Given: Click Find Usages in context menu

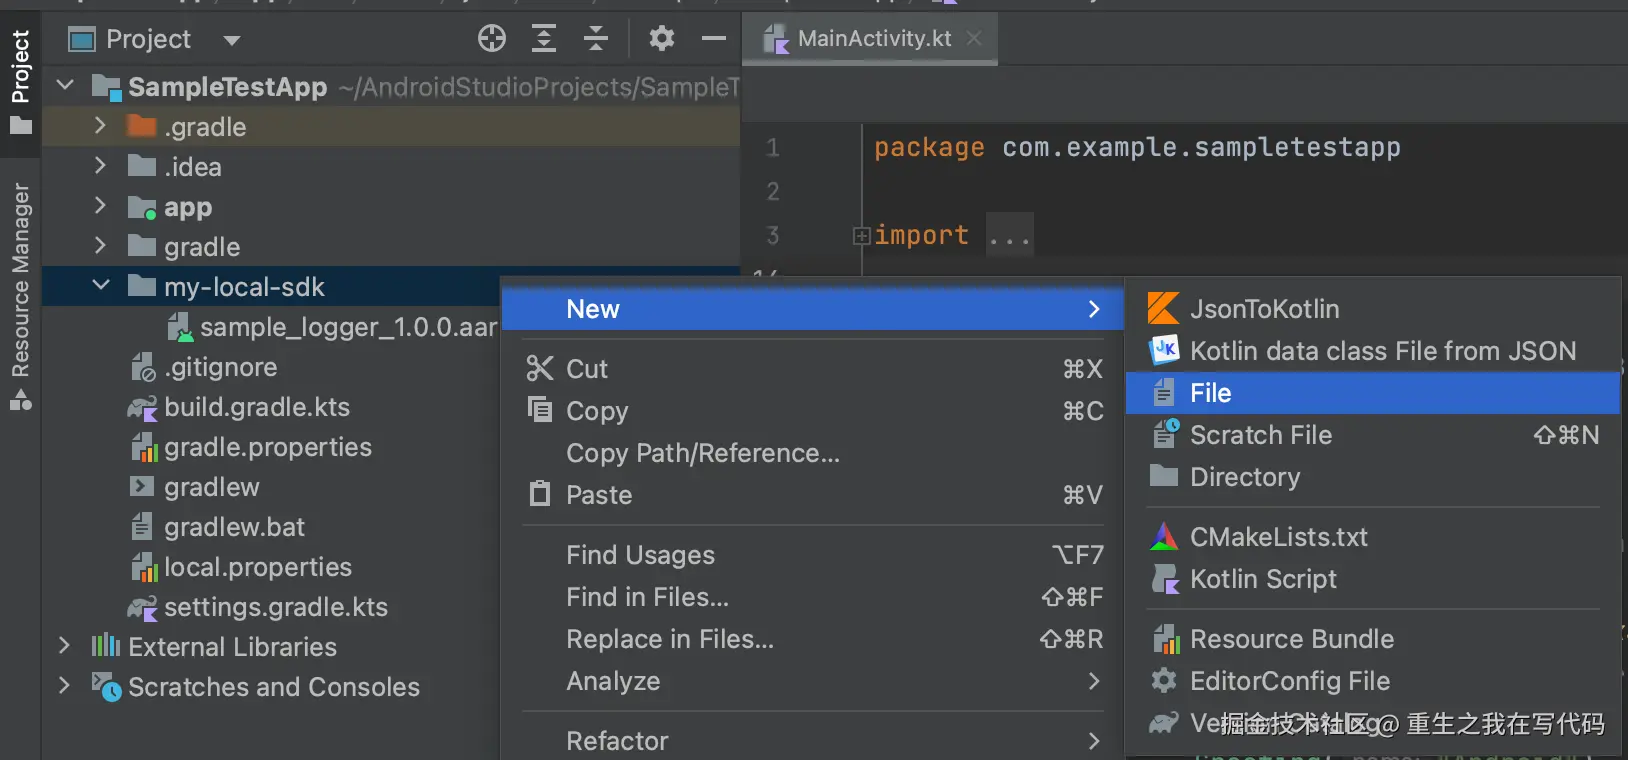Looking at the screenshot, I should coord(640,555).
